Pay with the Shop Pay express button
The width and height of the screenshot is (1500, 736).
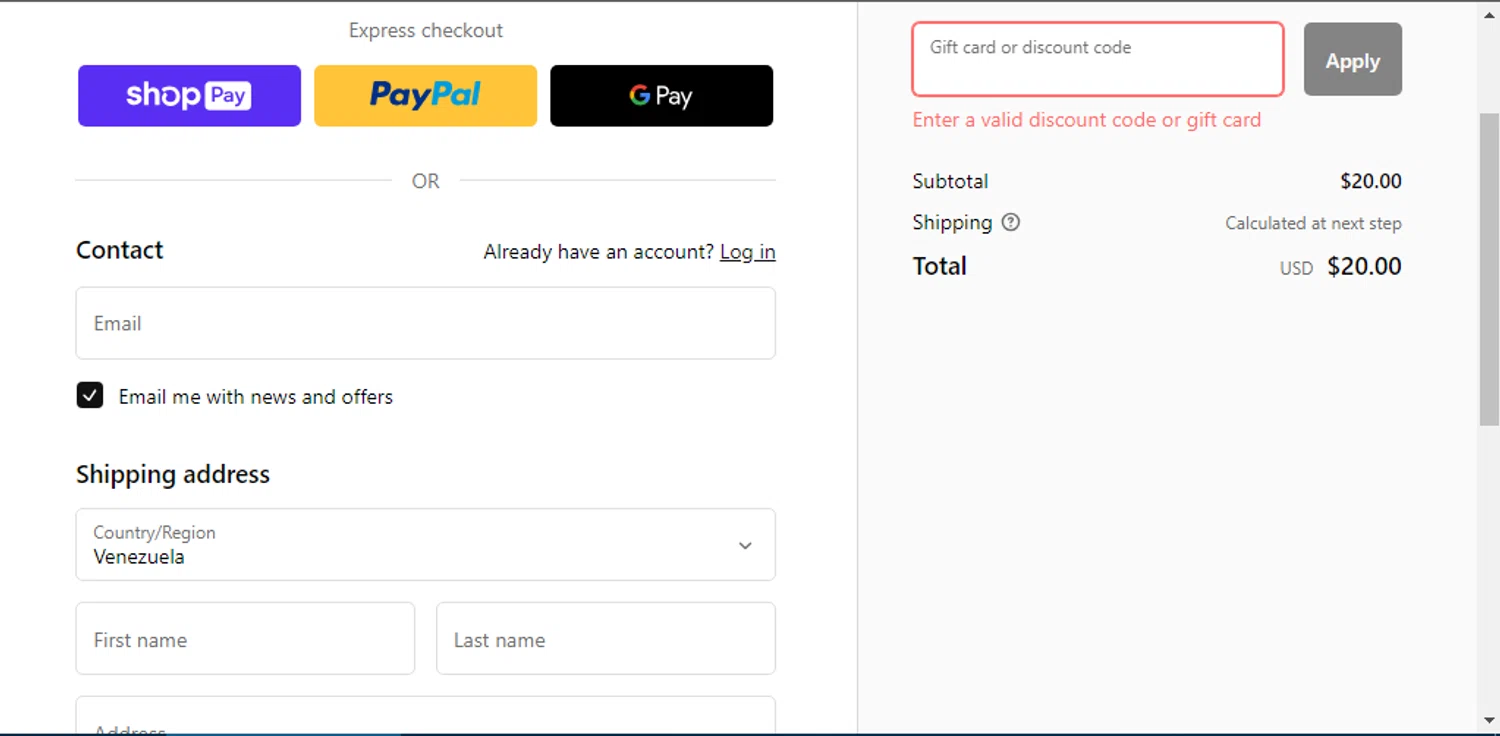pyautogui.click(x=189, y=96)
